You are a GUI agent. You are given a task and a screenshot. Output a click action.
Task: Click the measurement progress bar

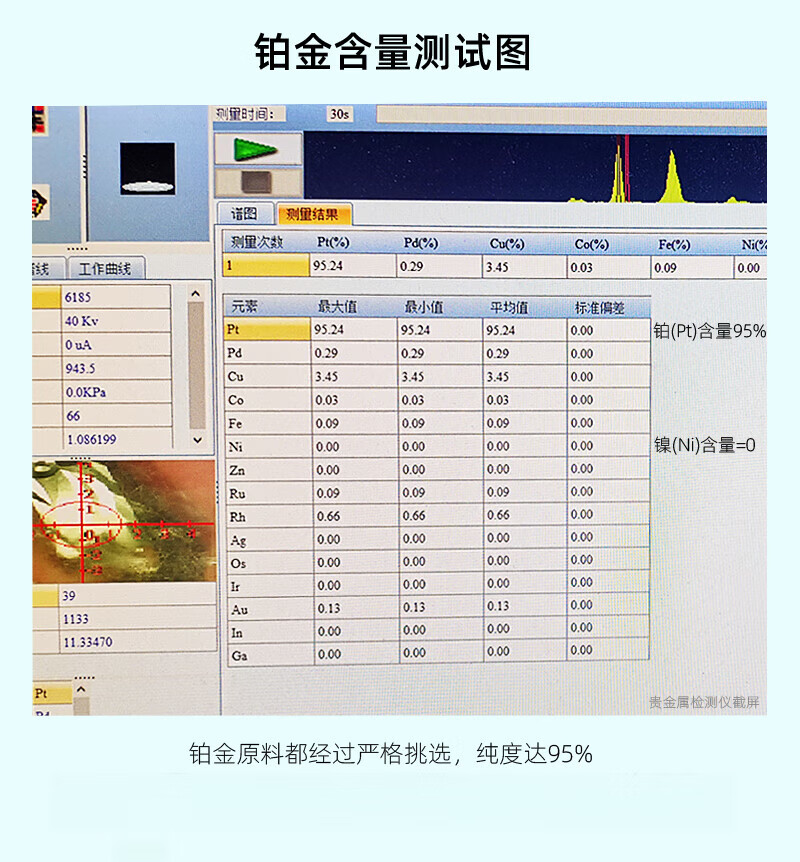coord(571,116)
